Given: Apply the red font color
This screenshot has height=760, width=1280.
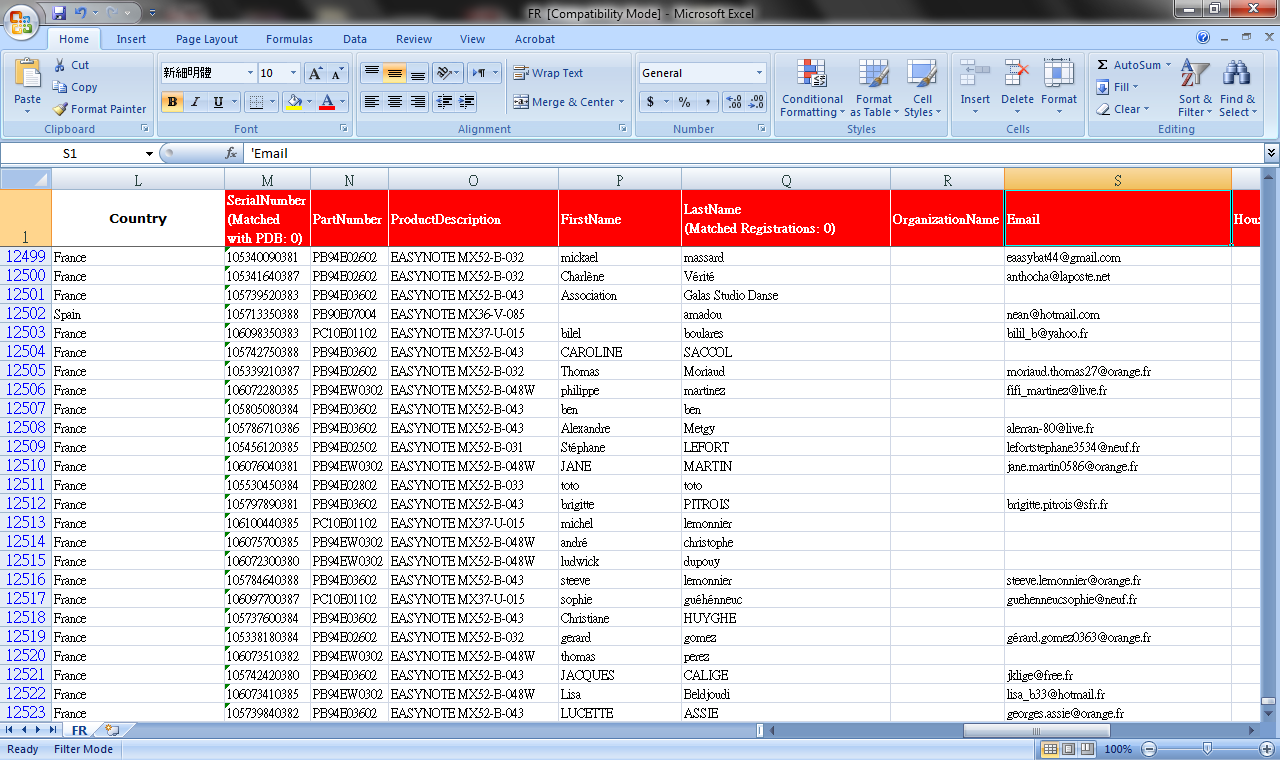Looking at the screenshot, I should (326, 102).
